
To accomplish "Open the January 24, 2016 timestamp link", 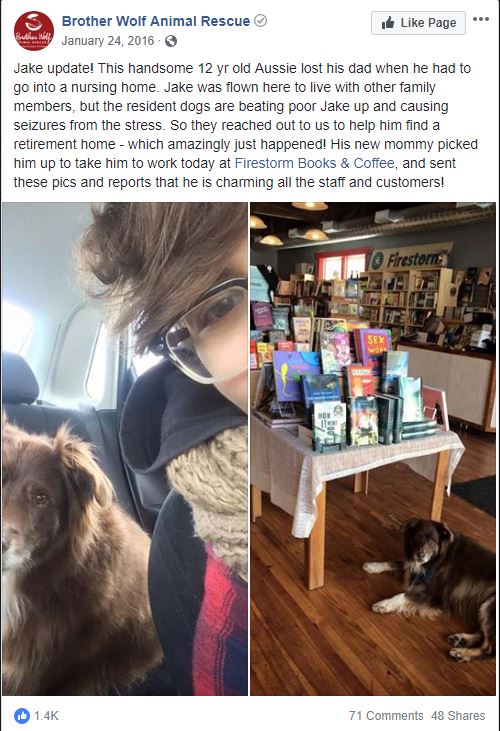I will click(x=108, y=41).
